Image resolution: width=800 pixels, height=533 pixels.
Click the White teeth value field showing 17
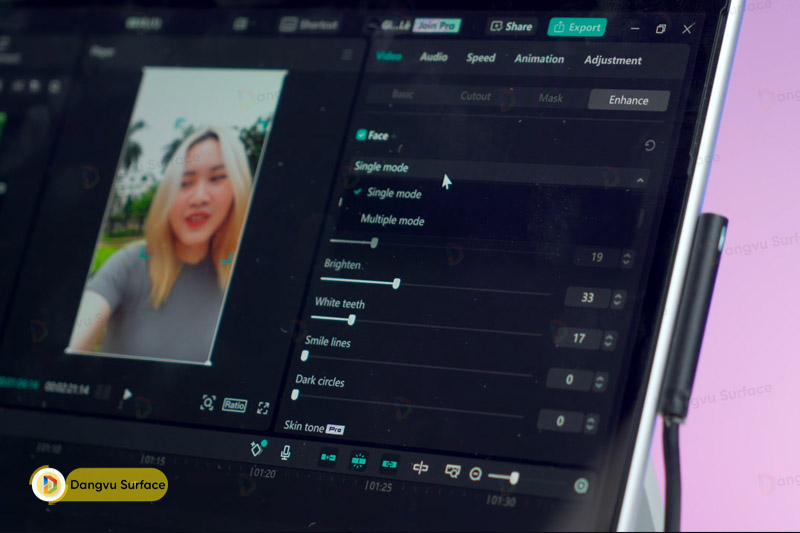click(x=578, y=338)
